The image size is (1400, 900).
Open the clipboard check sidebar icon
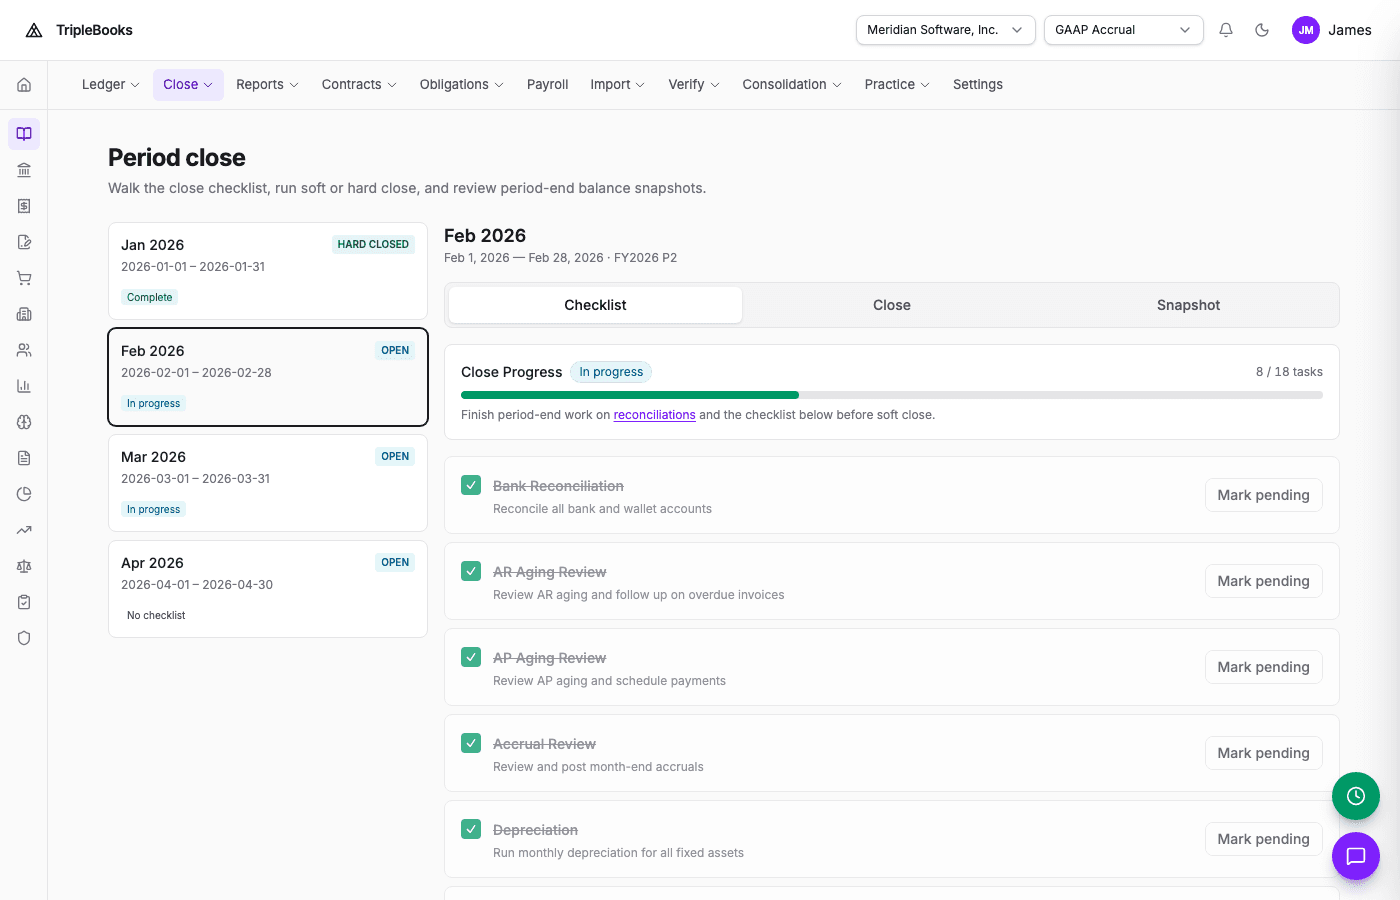[24, 602]
